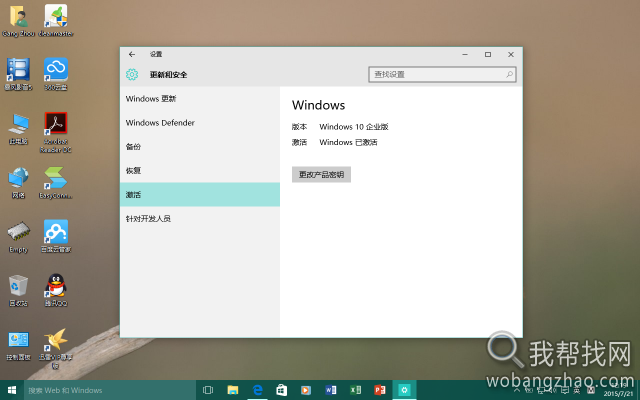Select the 腾讯QQ penguin shortcut

[x=56, y=291]
